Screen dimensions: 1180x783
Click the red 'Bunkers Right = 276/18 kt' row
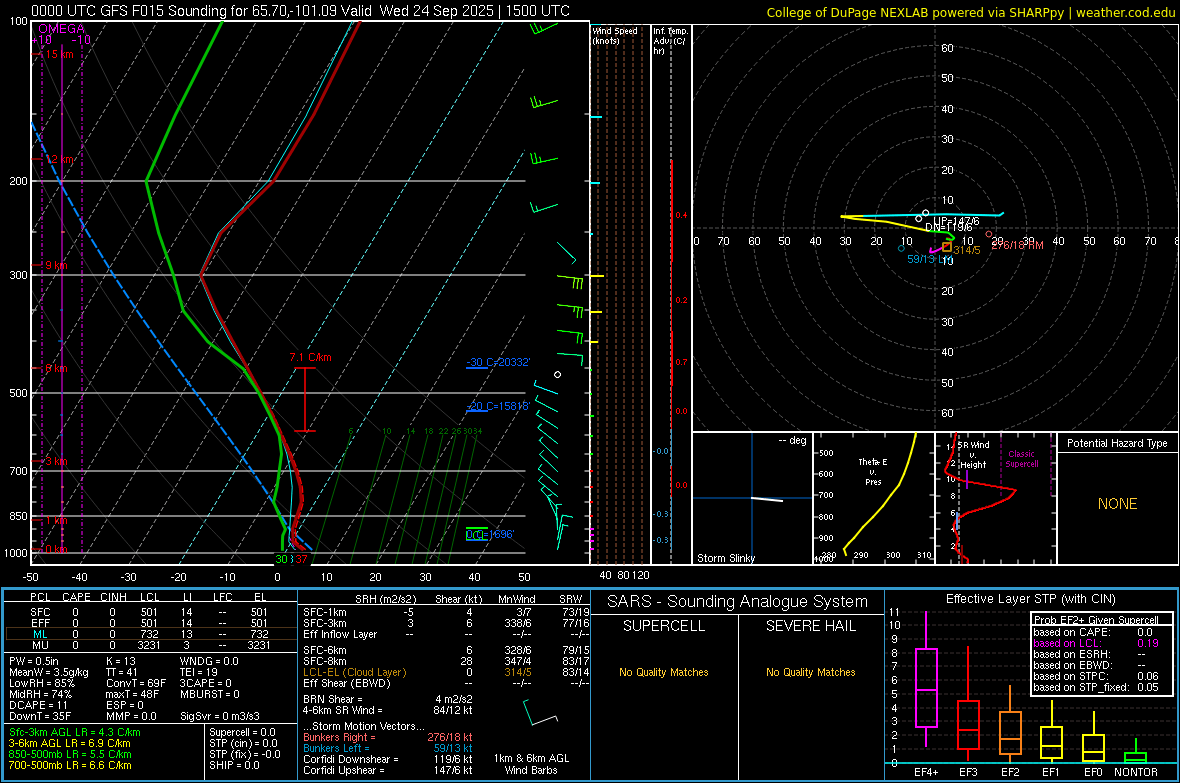pyautogui.click(x=388, y=737)
